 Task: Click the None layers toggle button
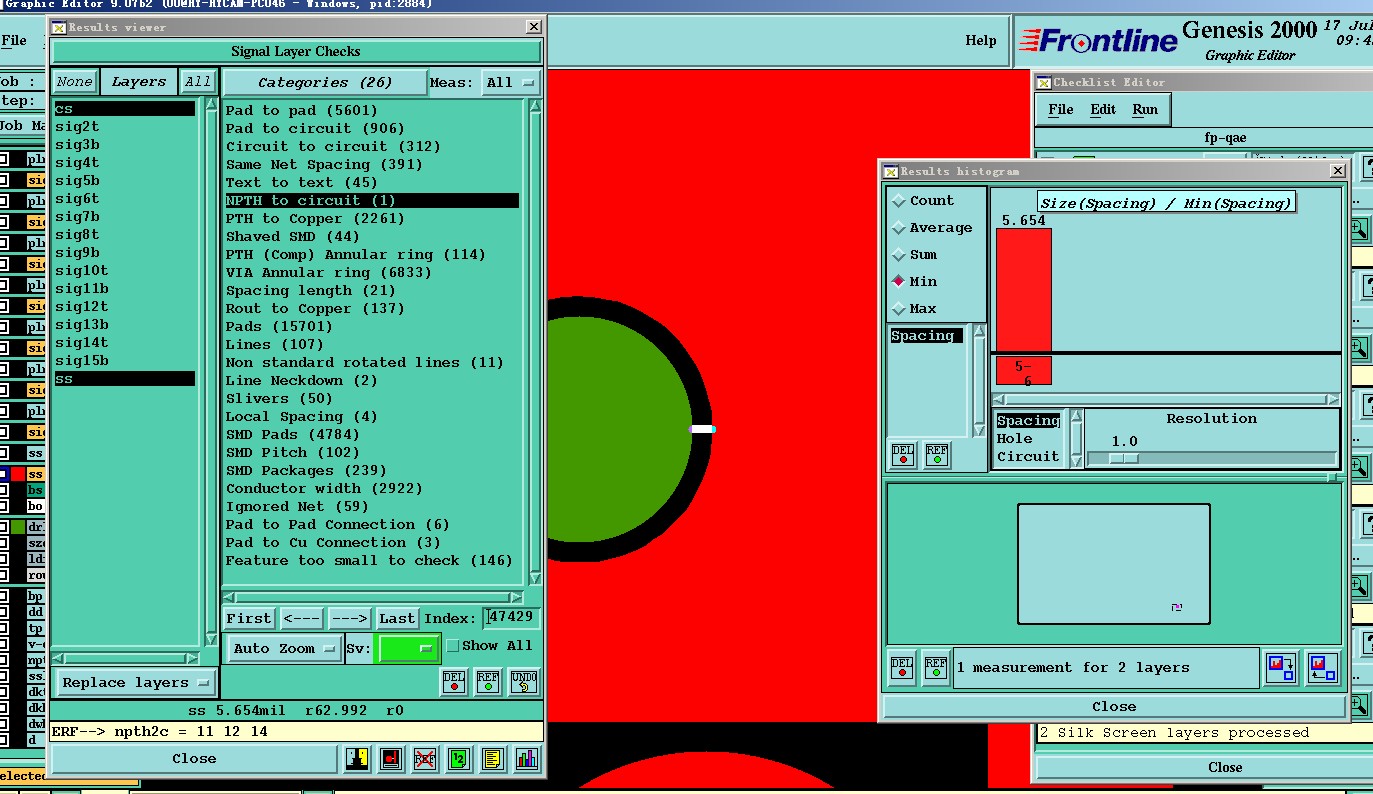coord(74,82)
